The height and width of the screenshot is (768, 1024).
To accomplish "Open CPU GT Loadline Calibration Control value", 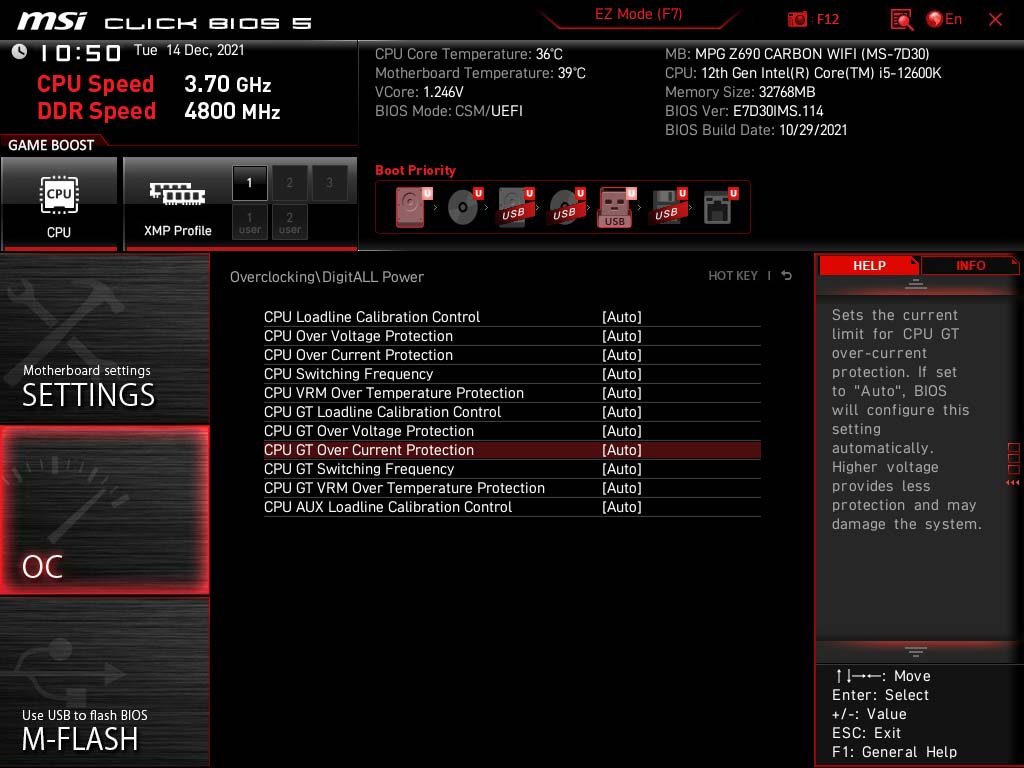I will click(x=622, y=411).
